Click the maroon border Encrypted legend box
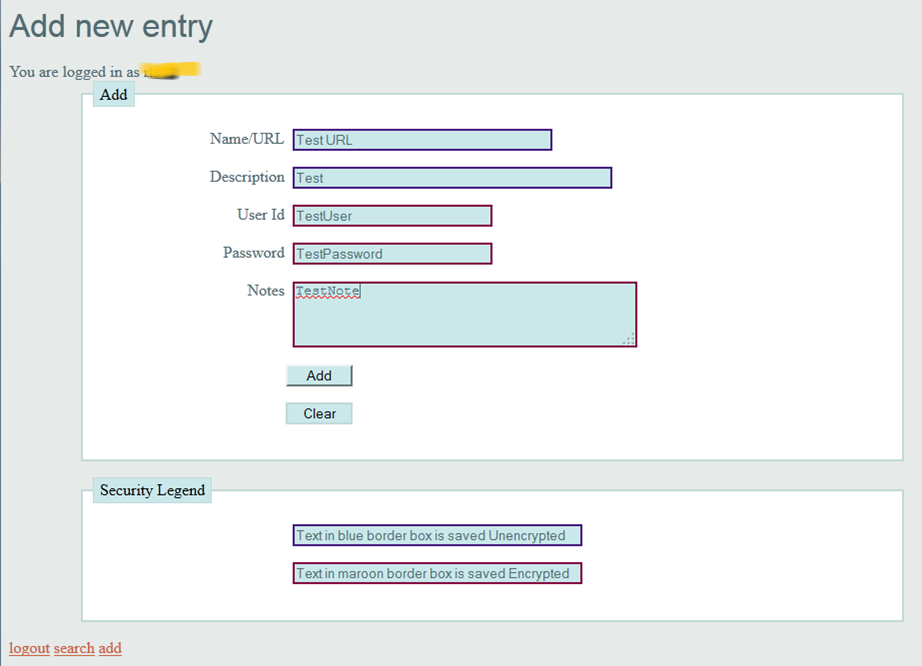Screen dimensions: 922x666 (437, 574)
